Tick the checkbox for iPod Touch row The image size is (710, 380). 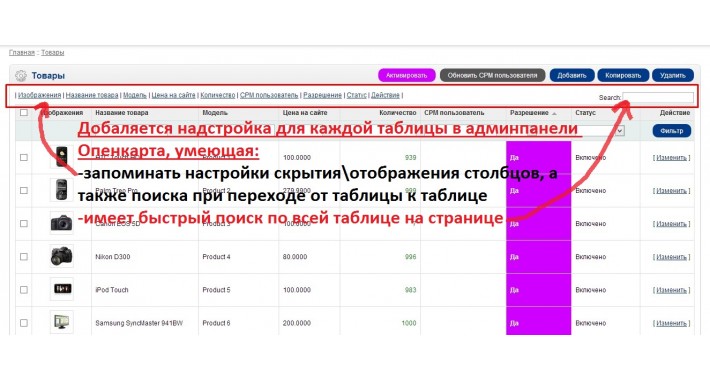(24, 290)
